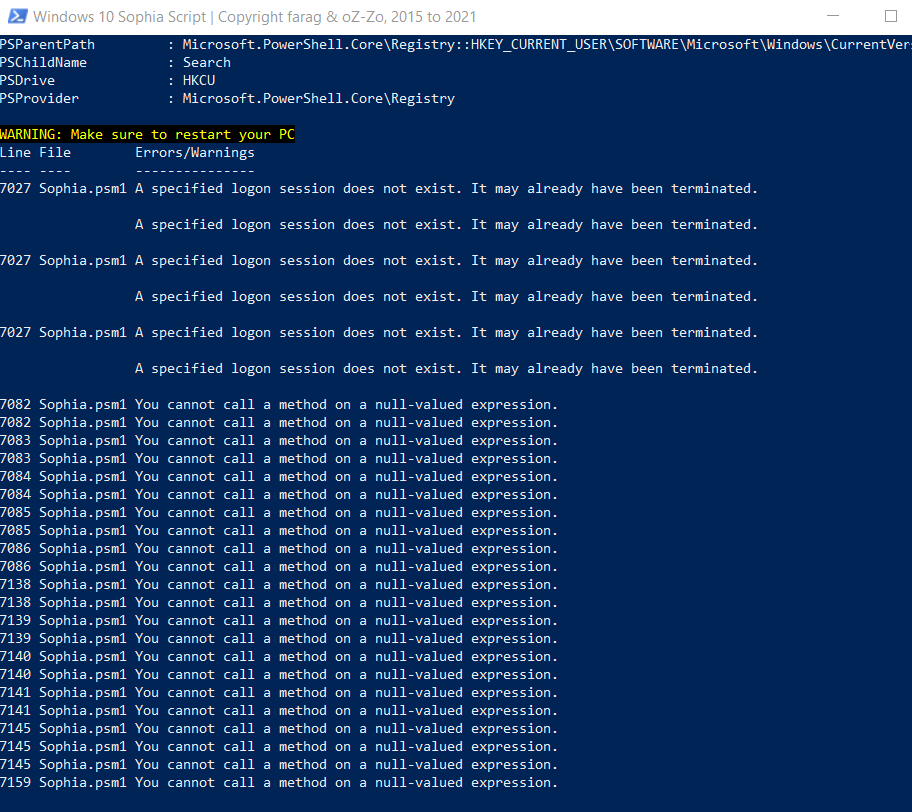
Task: Minimize the PowerShell window
Action: tap(833, 16)
